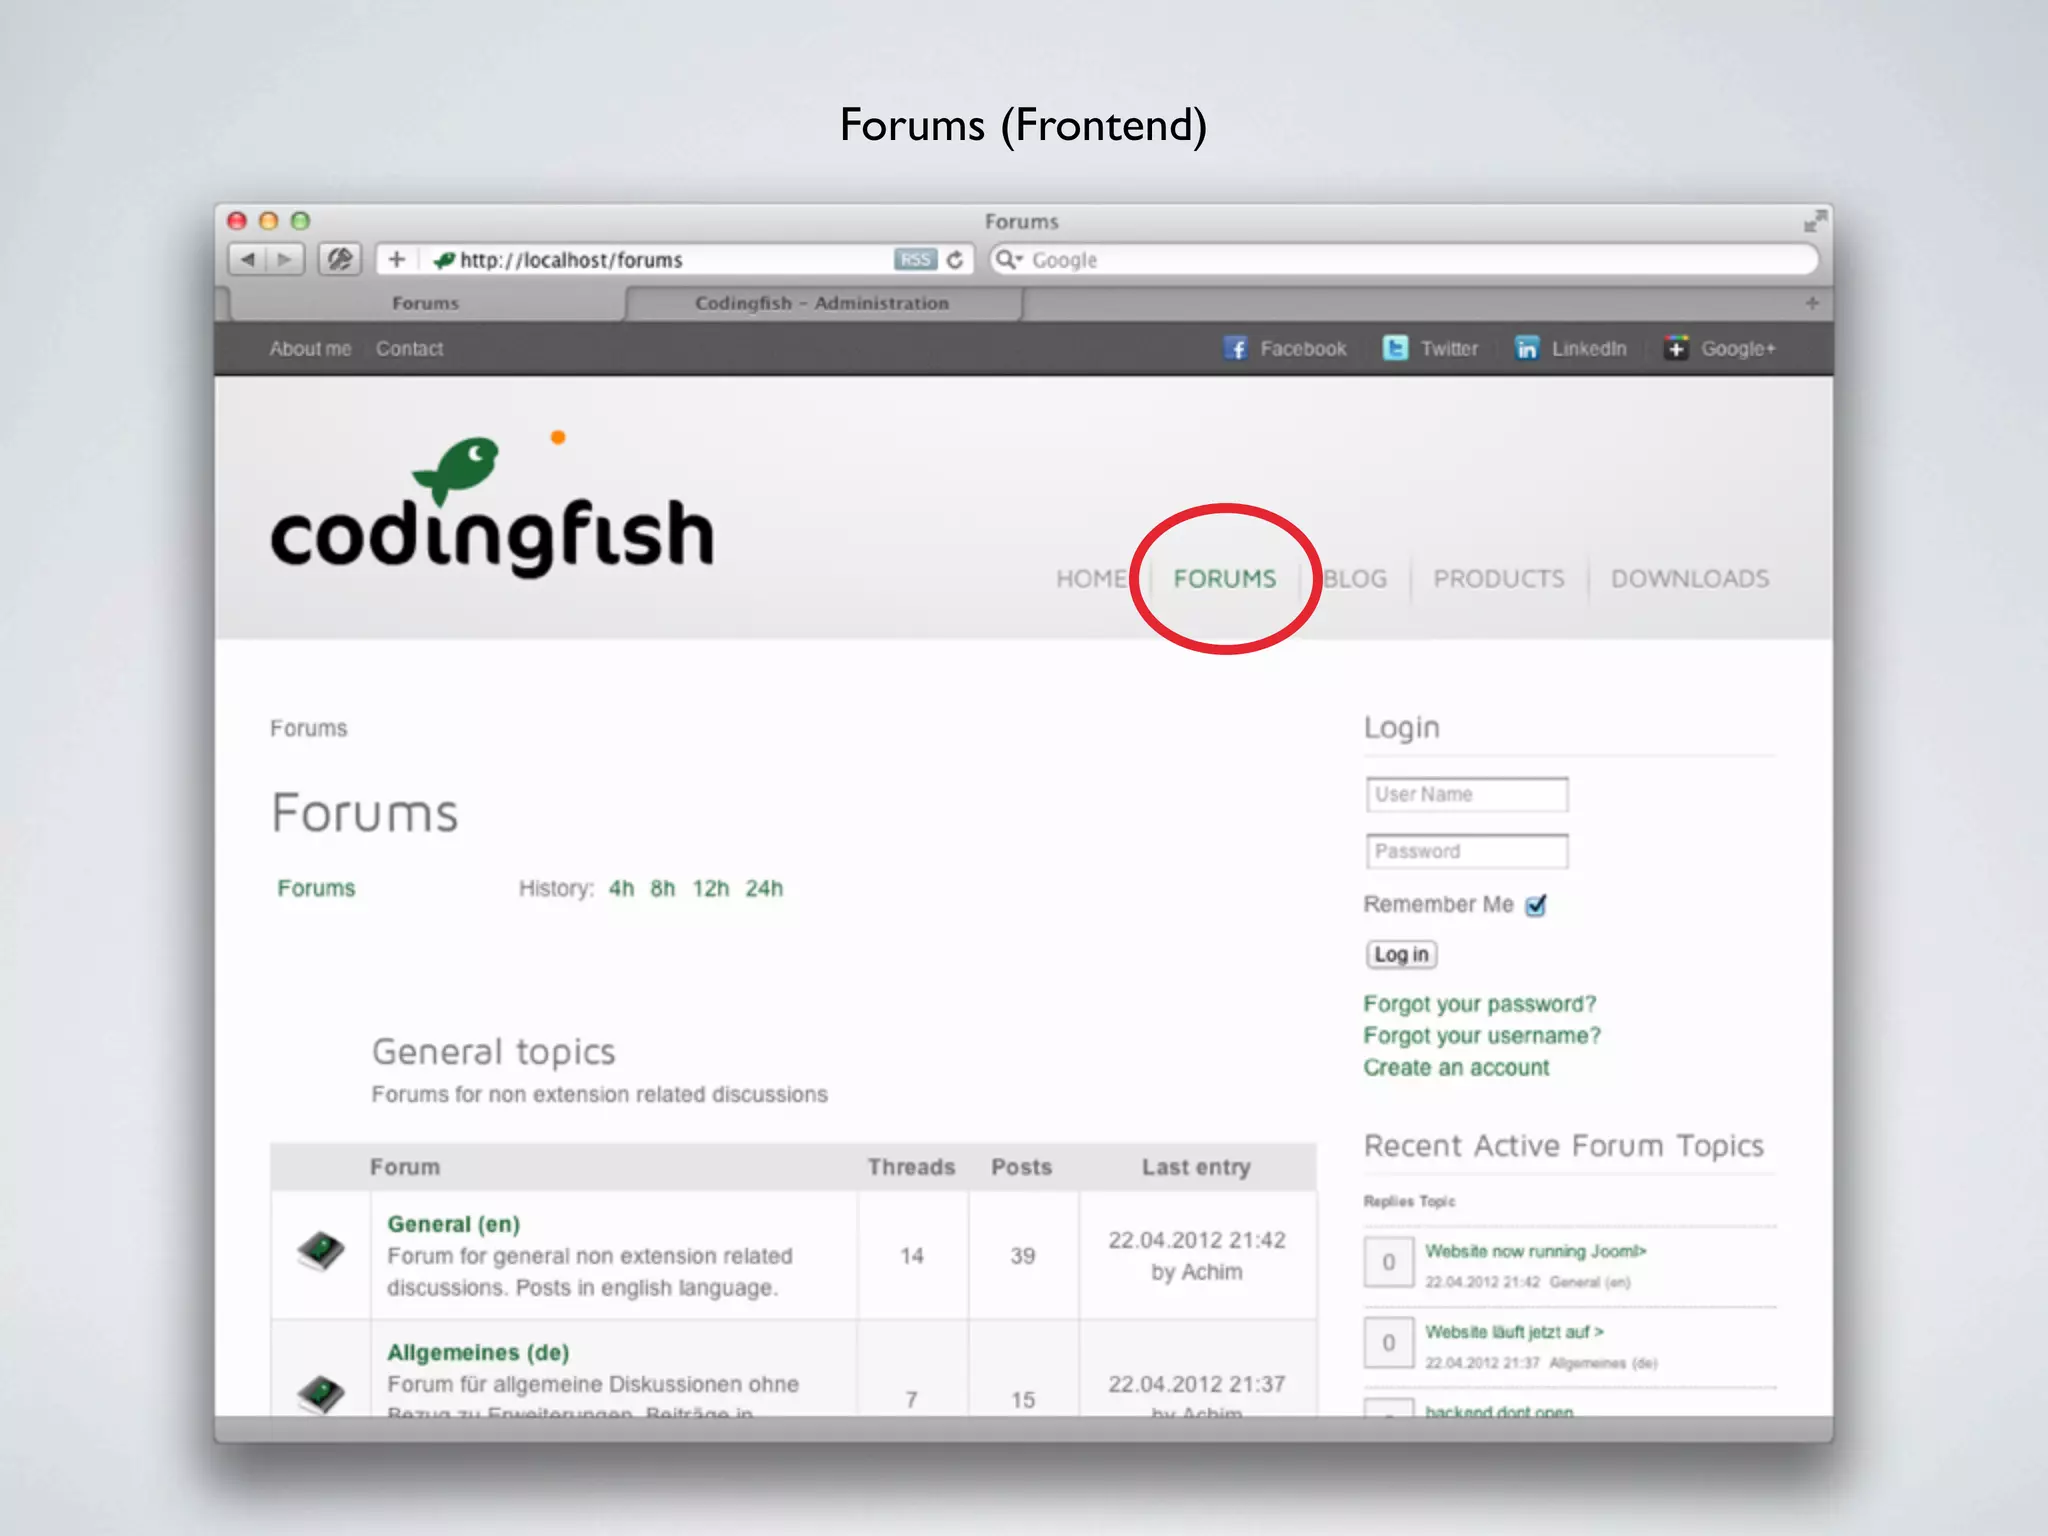Open a new tab with plus icon

[1812, 303]
